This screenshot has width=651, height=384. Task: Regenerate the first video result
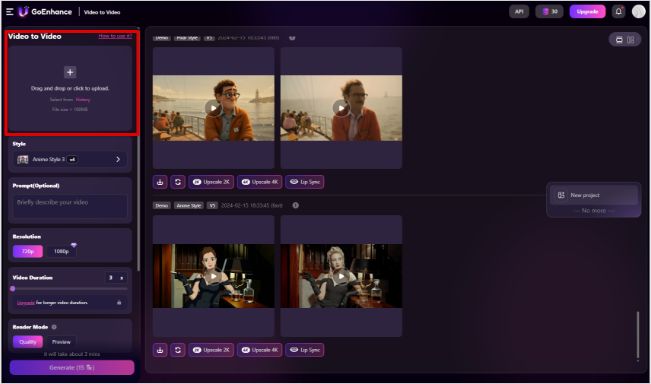pos(178,182)
